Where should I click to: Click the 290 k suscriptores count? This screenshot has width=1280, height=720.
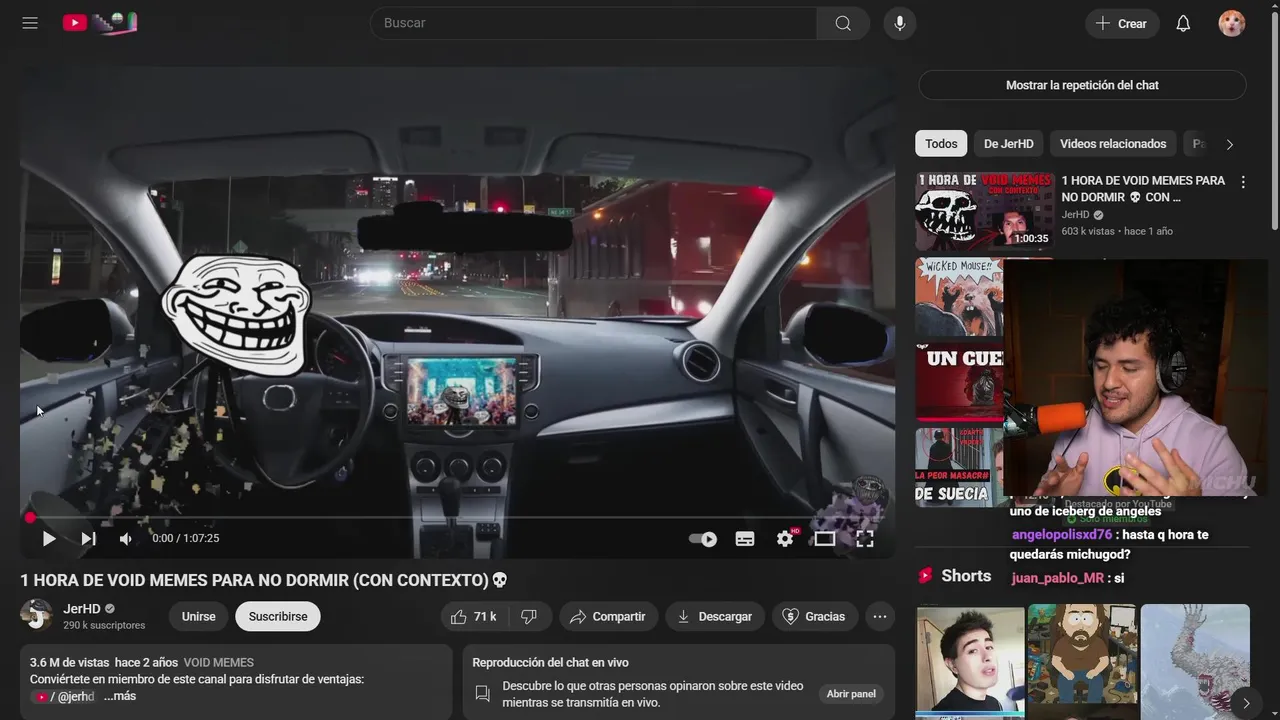pos(104,625)
